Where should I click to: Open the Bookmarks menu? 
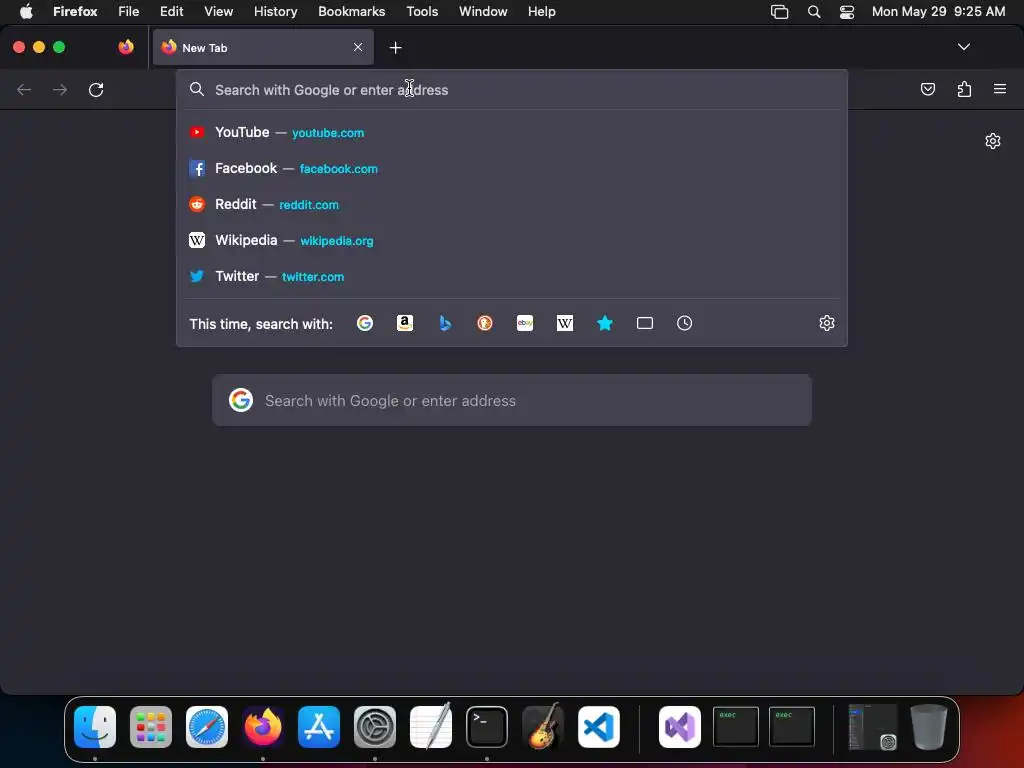pos(351,11)
